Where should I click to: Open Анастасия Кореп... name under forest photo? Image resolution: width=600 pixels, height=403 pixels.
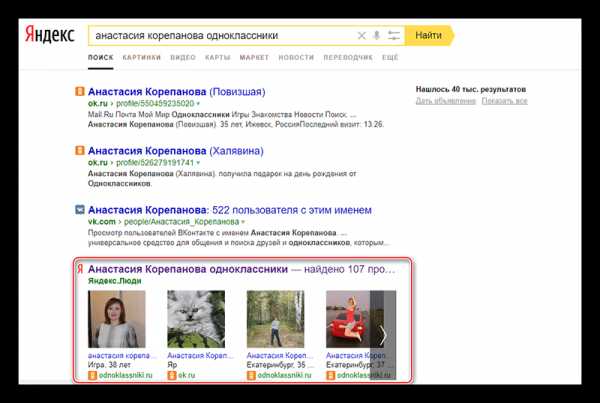click(x=280, y=356)
